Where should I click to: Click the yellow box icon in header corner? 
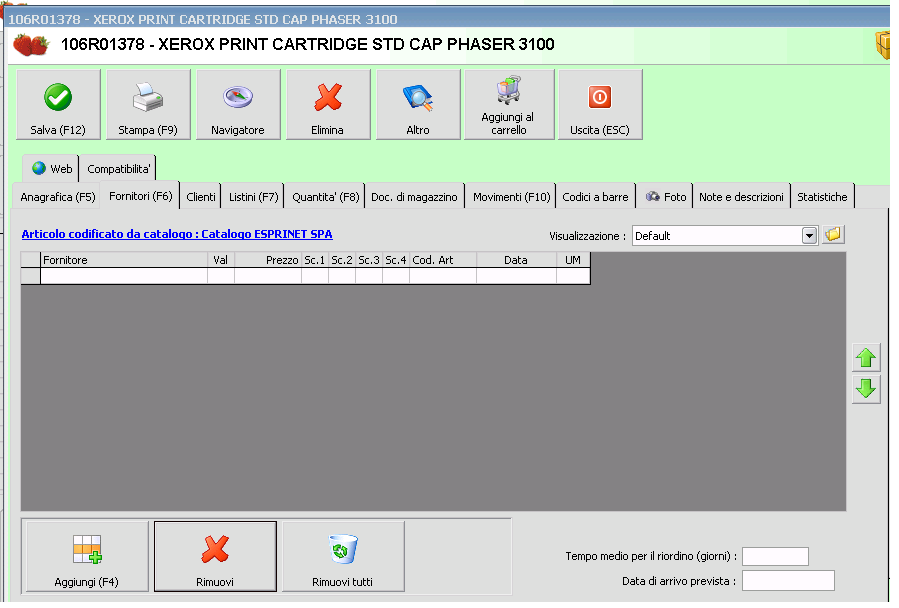(x=883, y=46)
